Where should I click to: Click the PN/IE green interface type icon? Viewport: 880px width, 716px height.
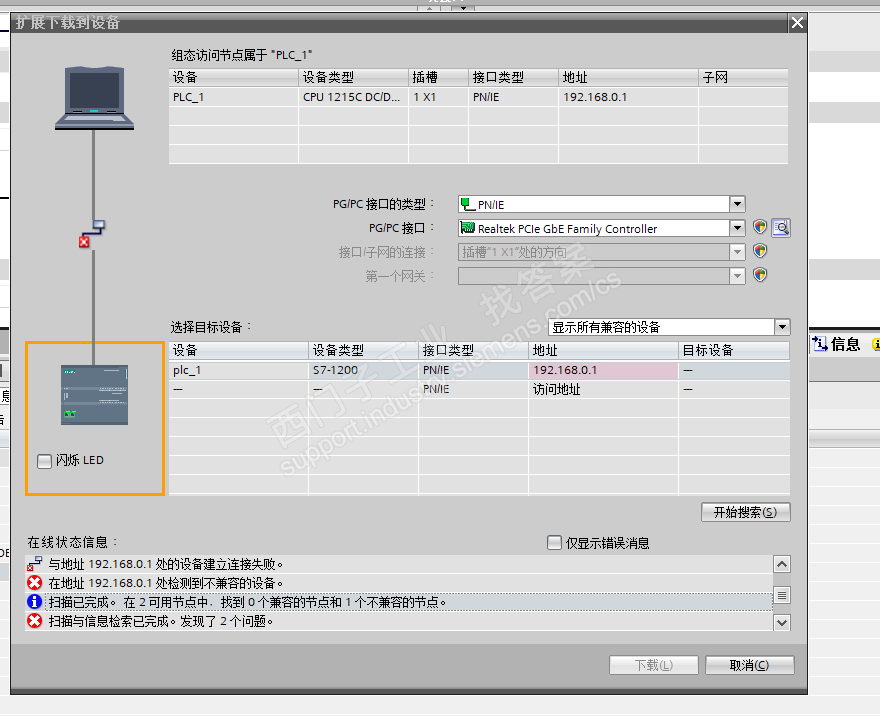(x=468, y=204)
